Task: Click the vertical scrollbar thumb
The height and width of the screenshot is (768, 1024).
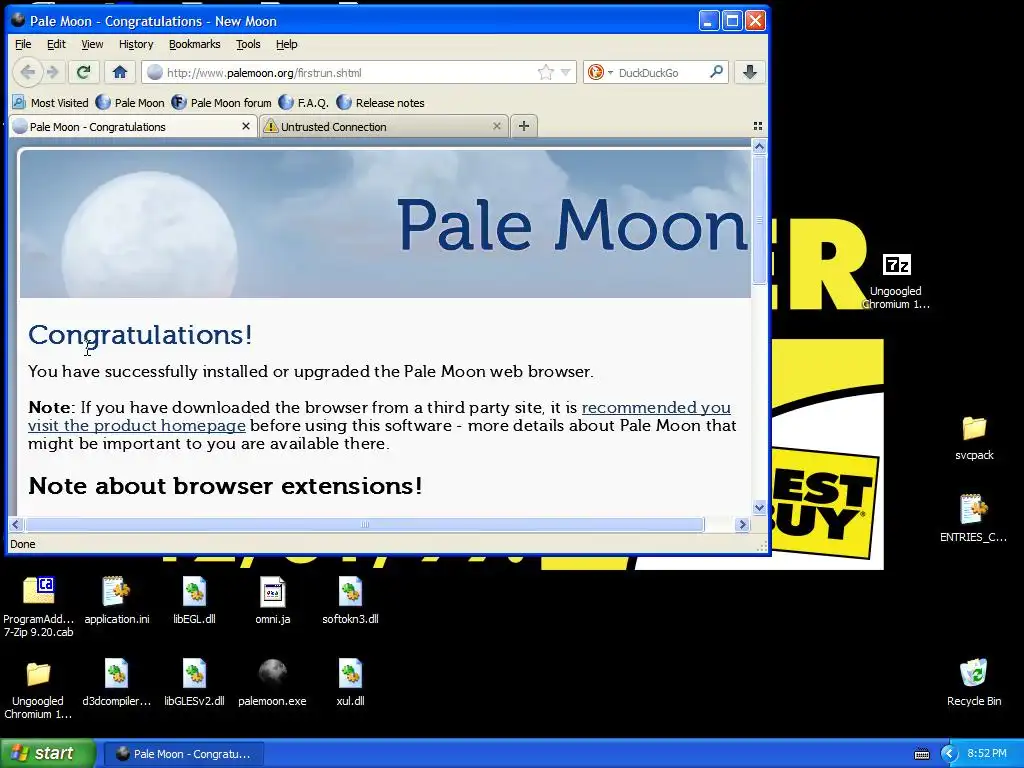Action: [x=759, y=219]
